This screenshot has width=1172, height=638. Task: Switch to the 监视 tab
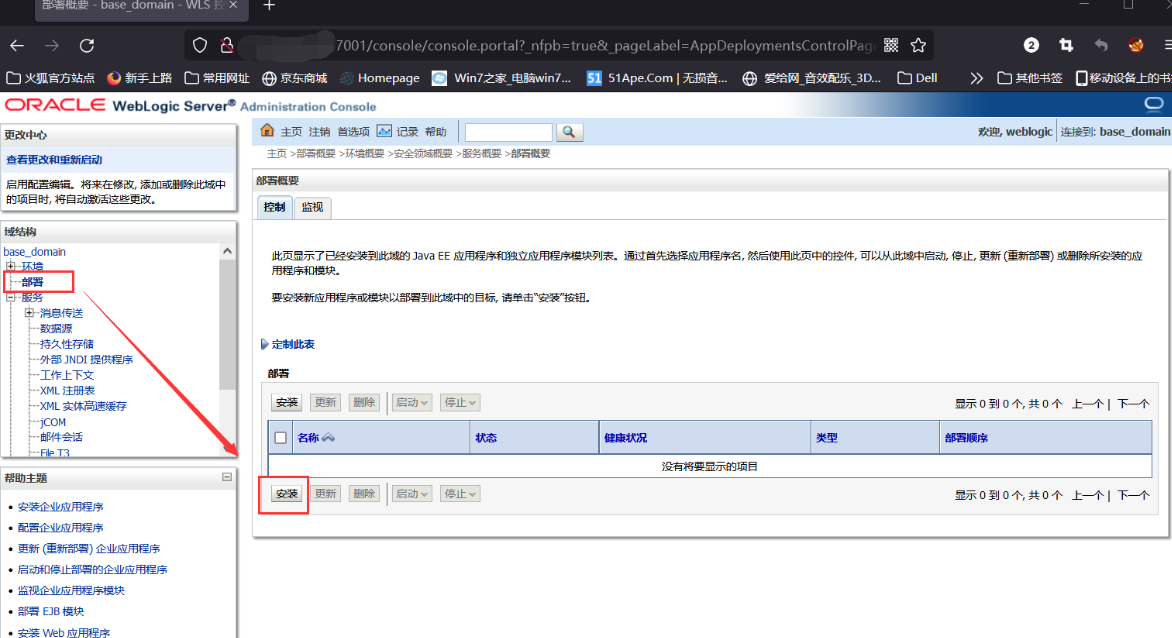(312, 207)
